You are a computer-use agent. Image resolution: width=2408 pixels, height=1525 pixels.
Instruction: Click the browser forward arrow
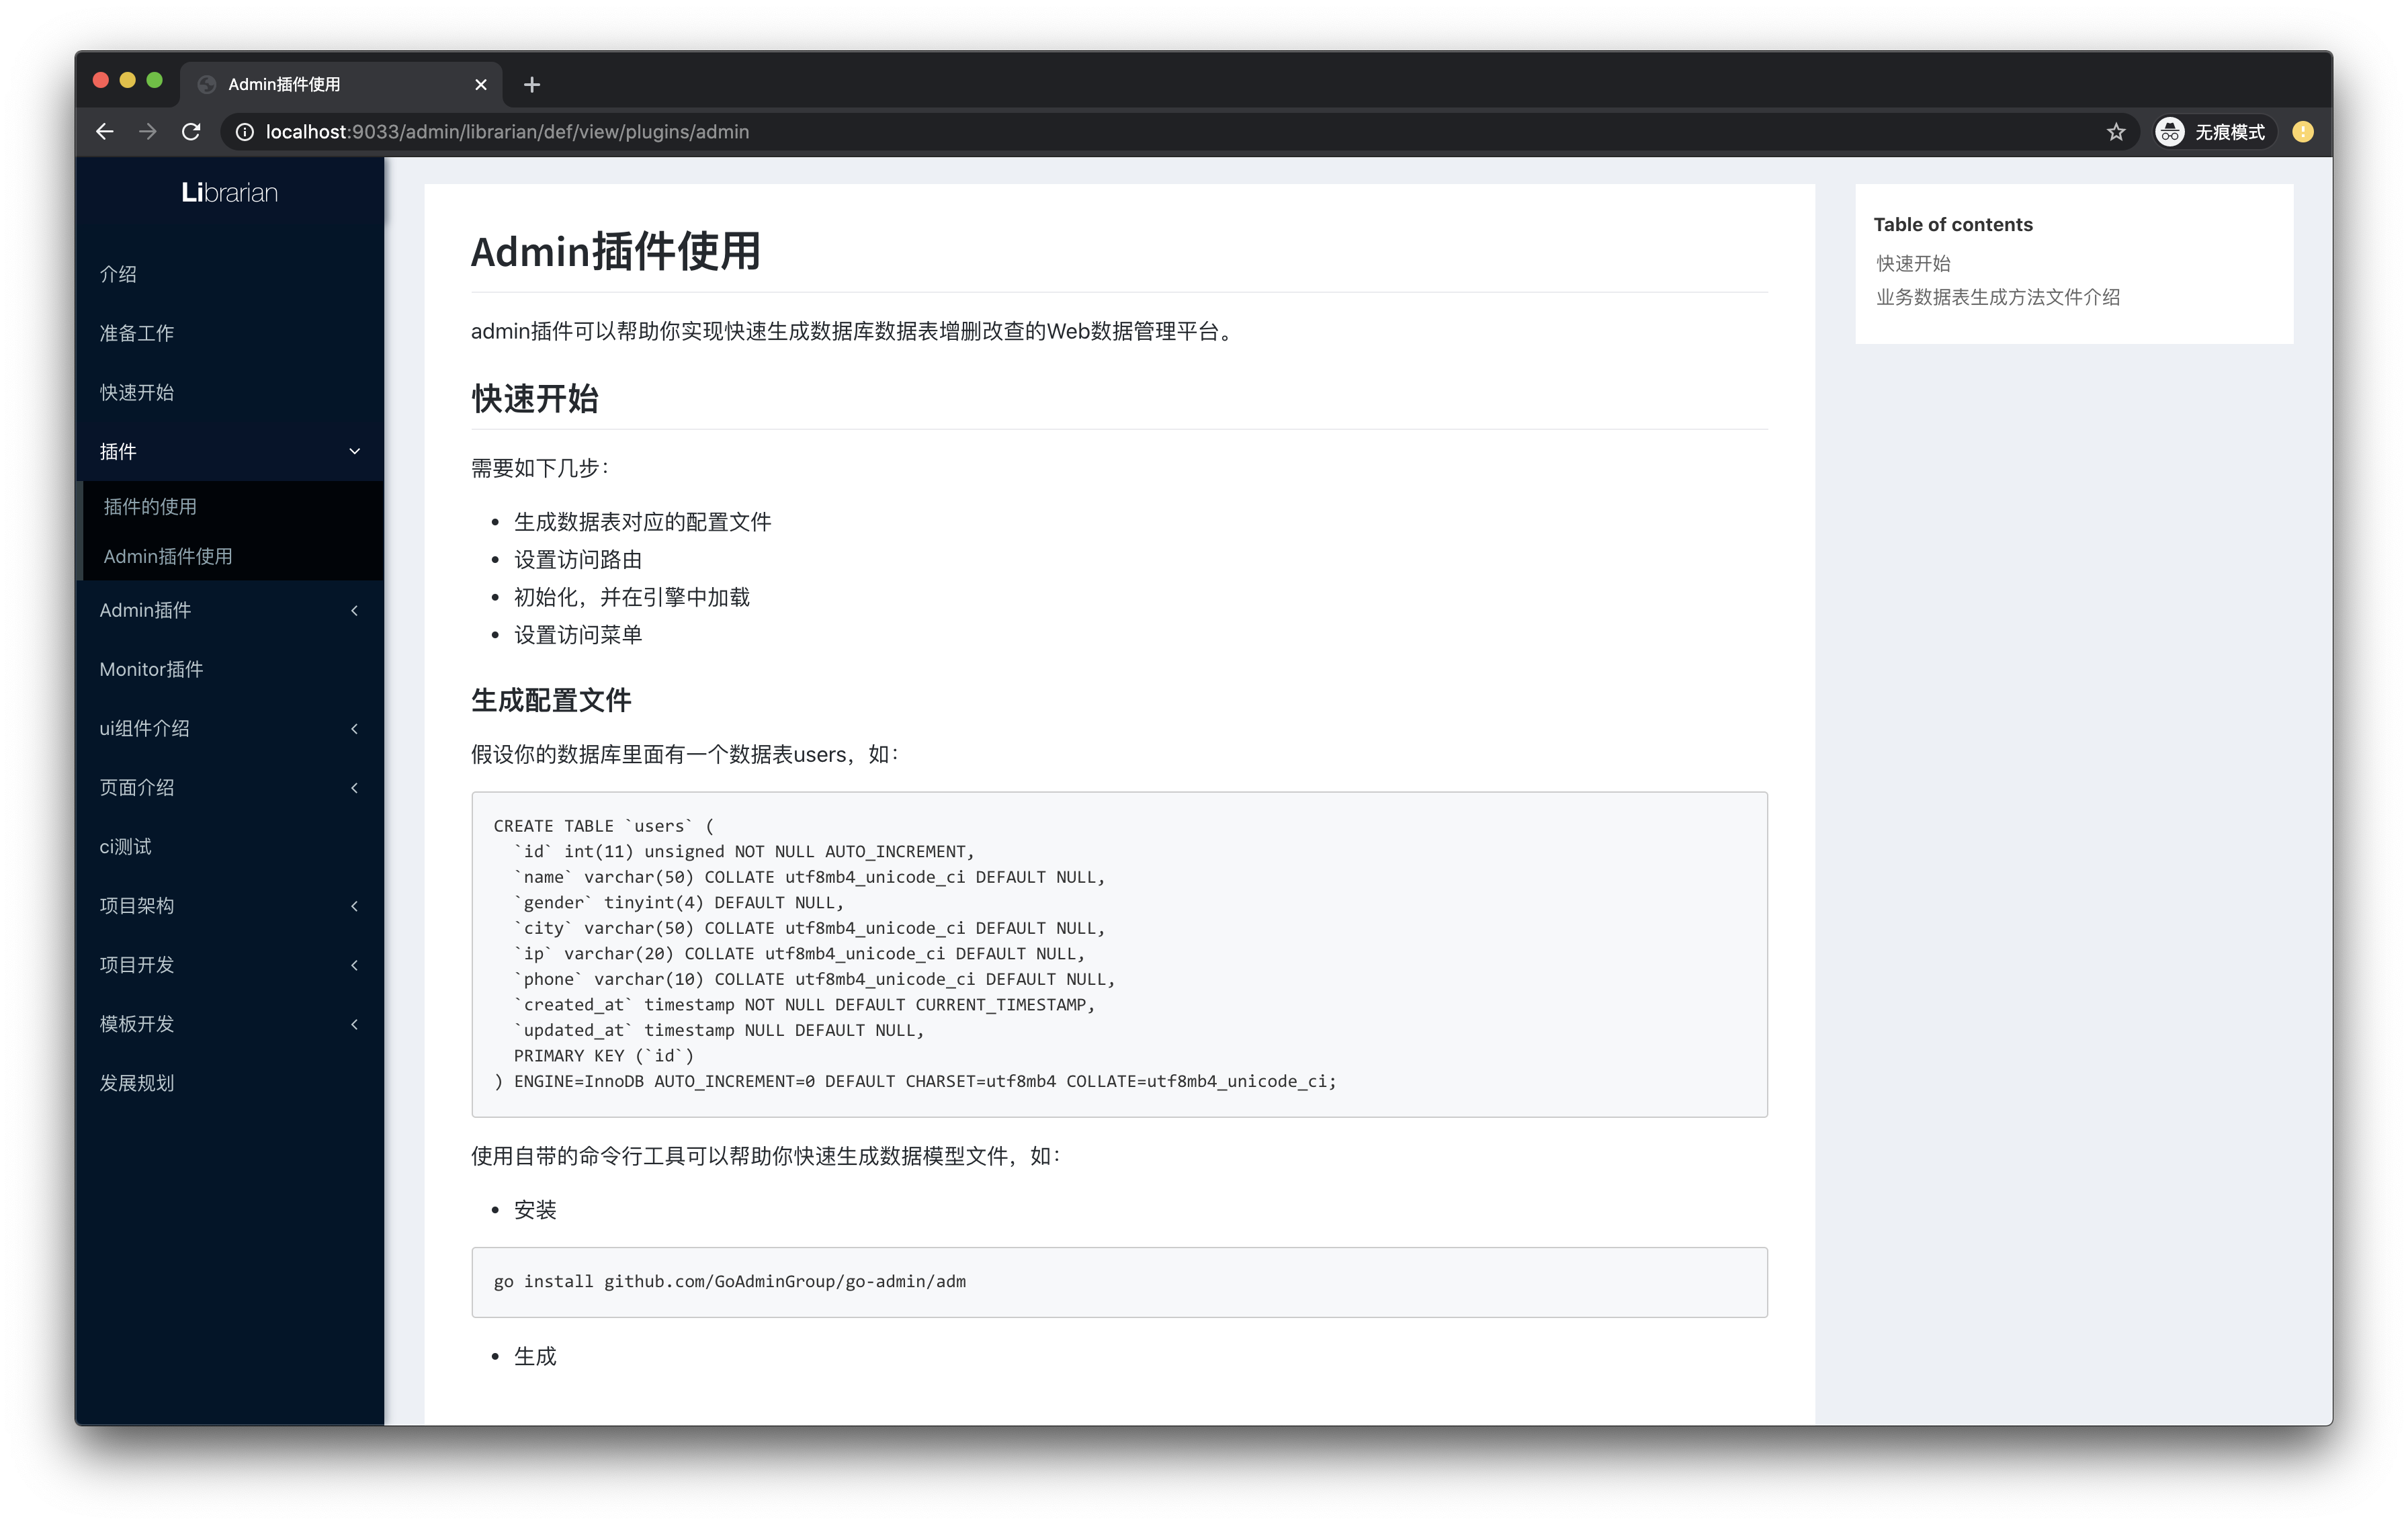pyautogui.click(x=148, y=132)
